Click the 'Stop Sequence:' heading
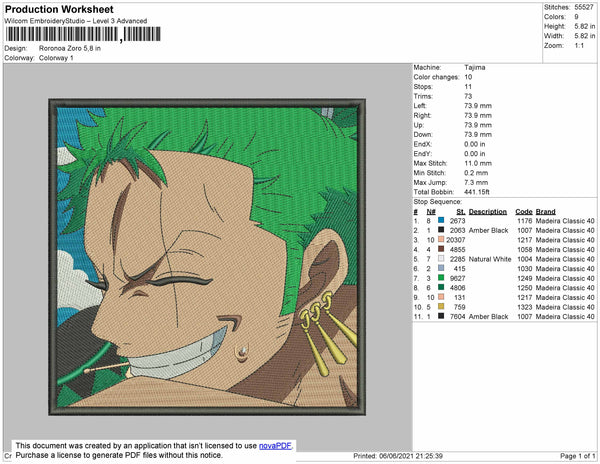The image size is (600, 464). click(x=437, y=202)
